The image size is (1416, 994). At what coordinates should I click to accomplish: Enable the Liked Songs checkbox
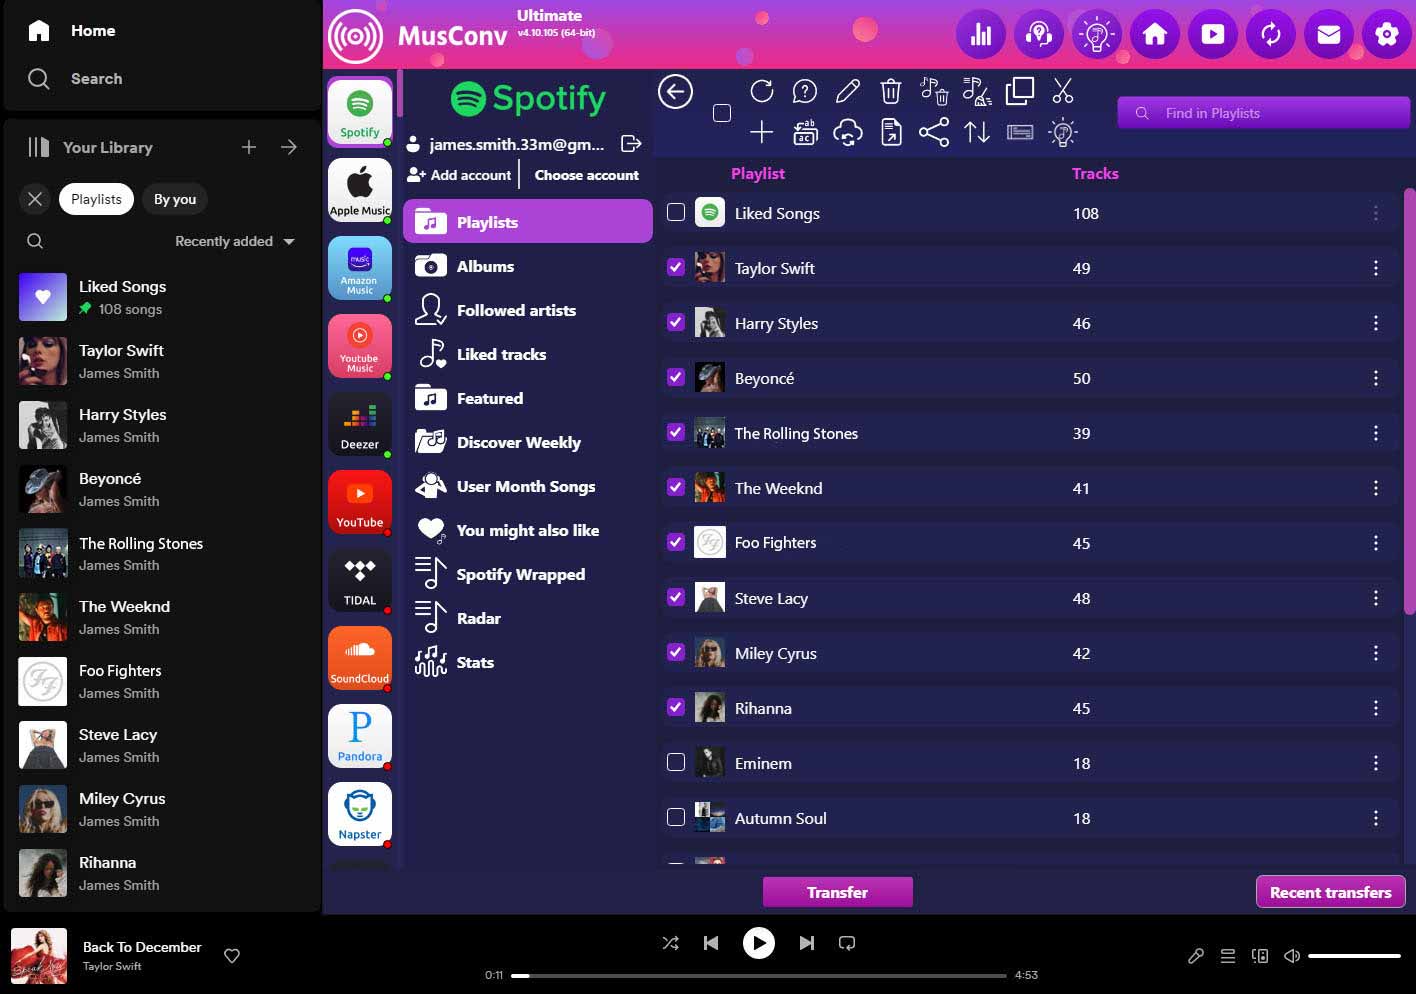pyautogui.click(x=676, y=212)
